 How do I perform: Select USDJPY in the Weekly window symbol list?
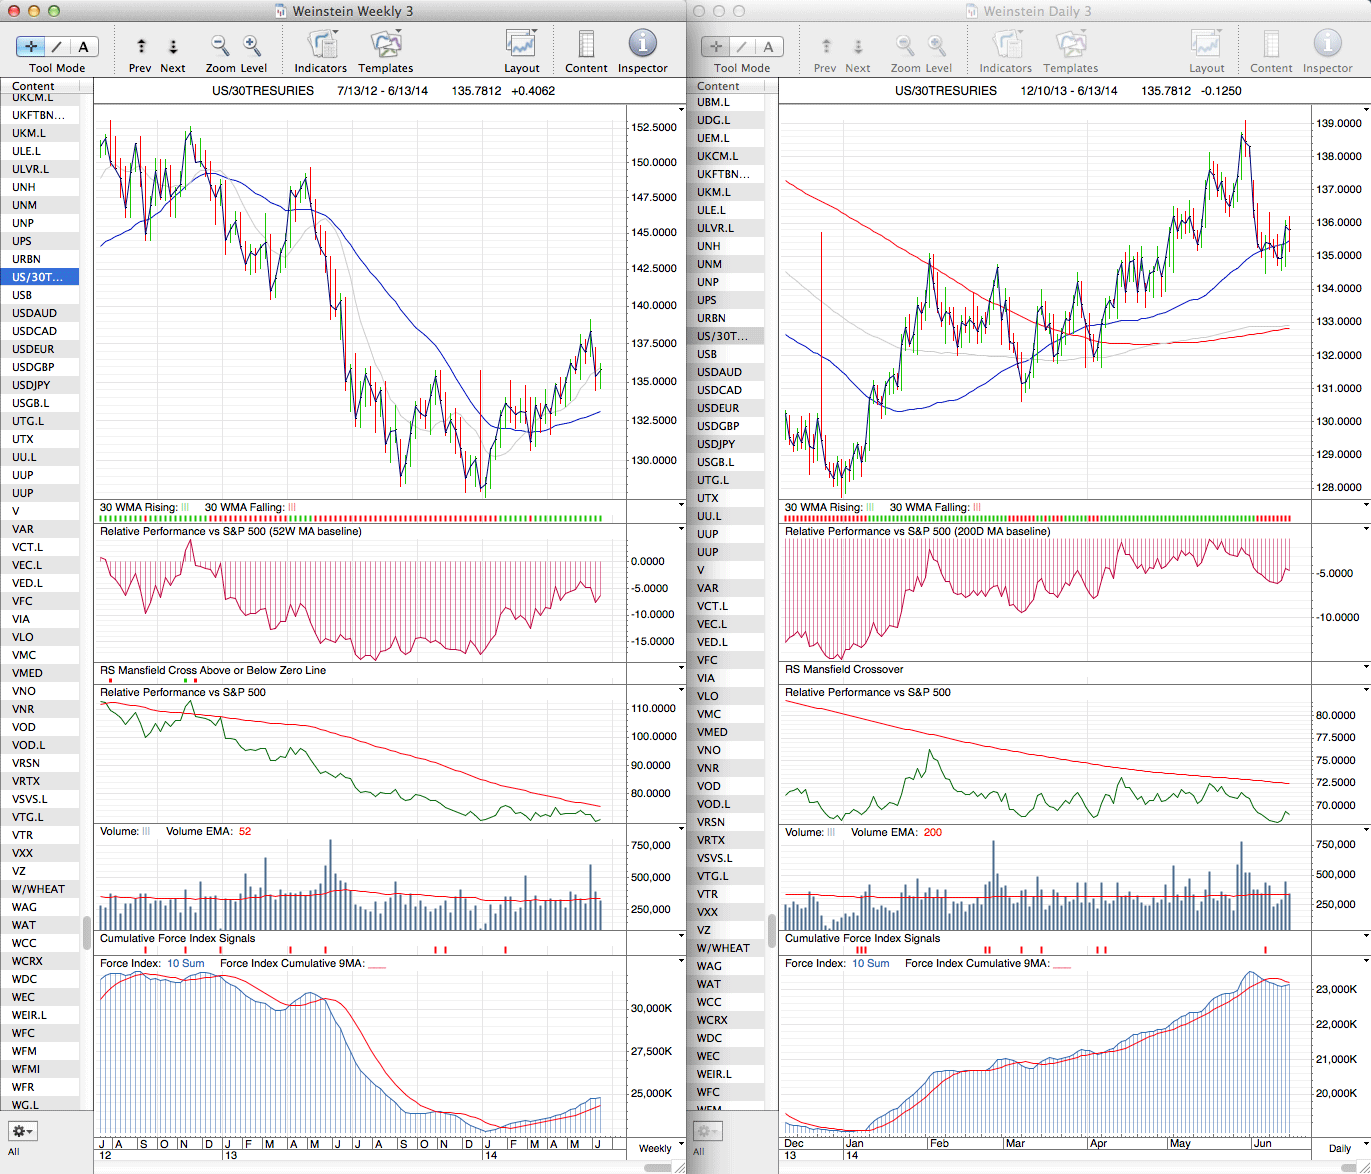point(31,385)
